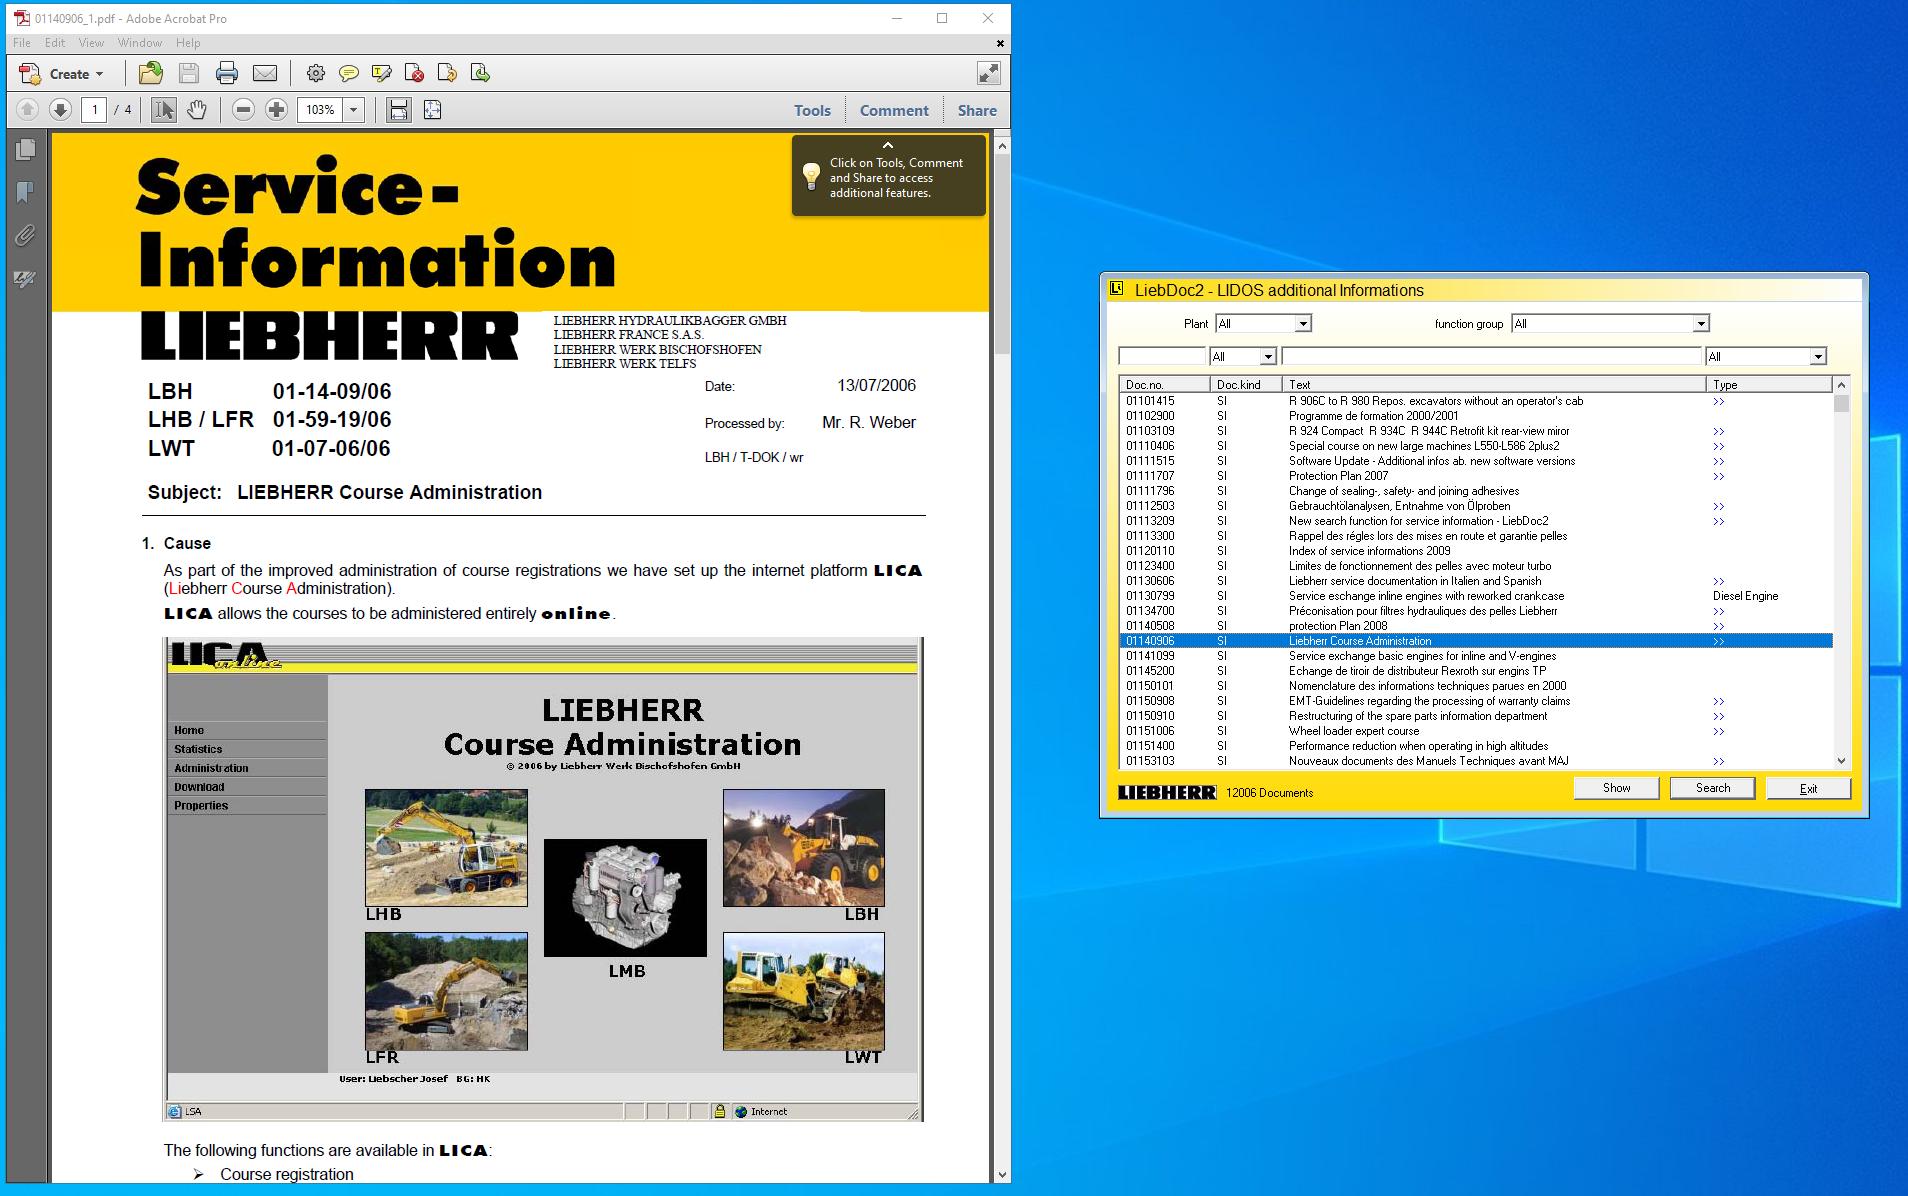Open preferences gear icon in Acrobat toolbar
Image resolution: width=1908 pixels, height=1196 pixels.
pos(316,73)
